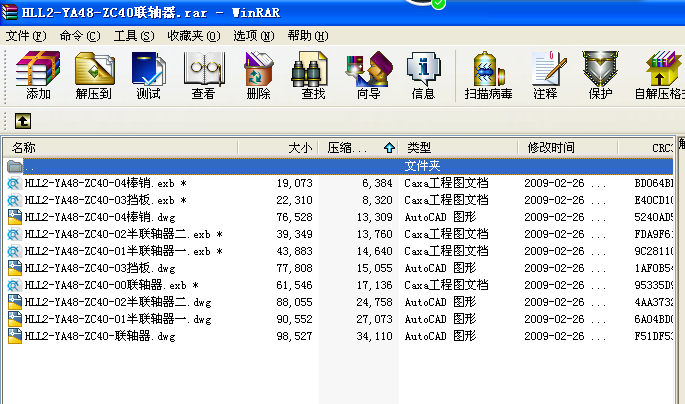Select file name HLL2-YA48-ZC40-04棒销.exb
Viewport: 685px width, 404px height.
[106, 183]
